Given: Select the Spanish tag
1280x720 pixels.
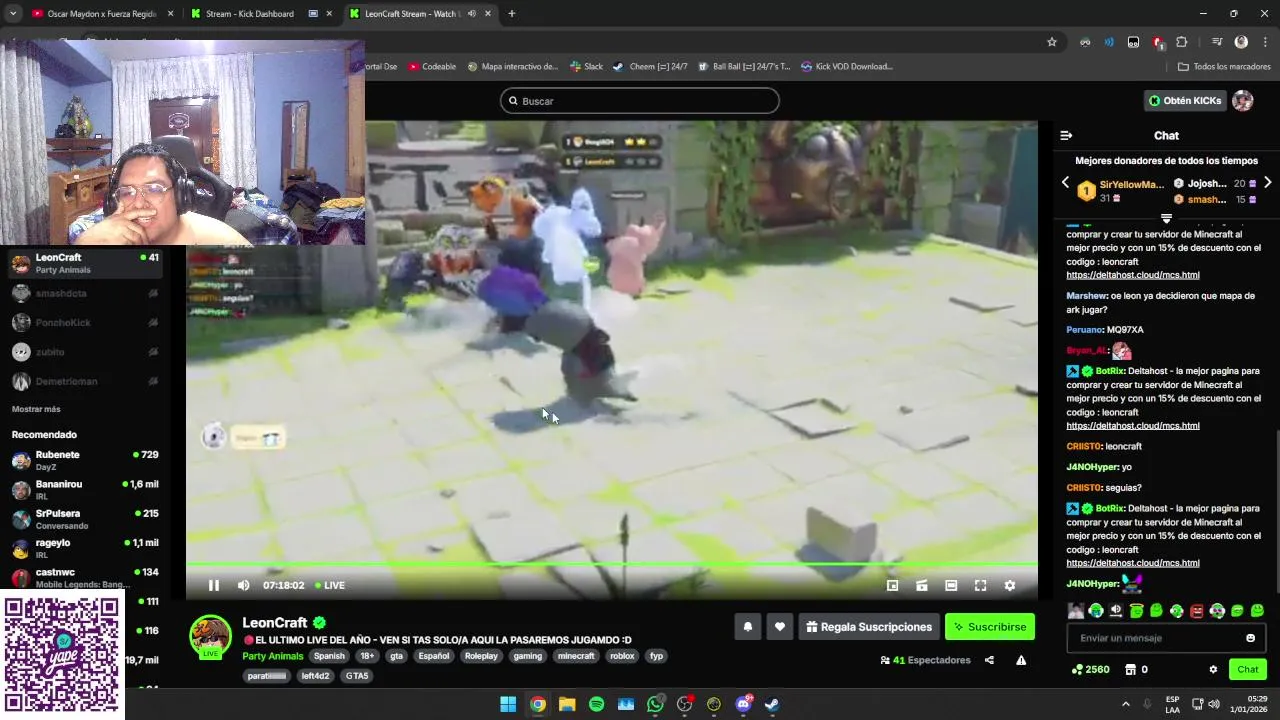Looking at the screenshot, I should point(329,656).
